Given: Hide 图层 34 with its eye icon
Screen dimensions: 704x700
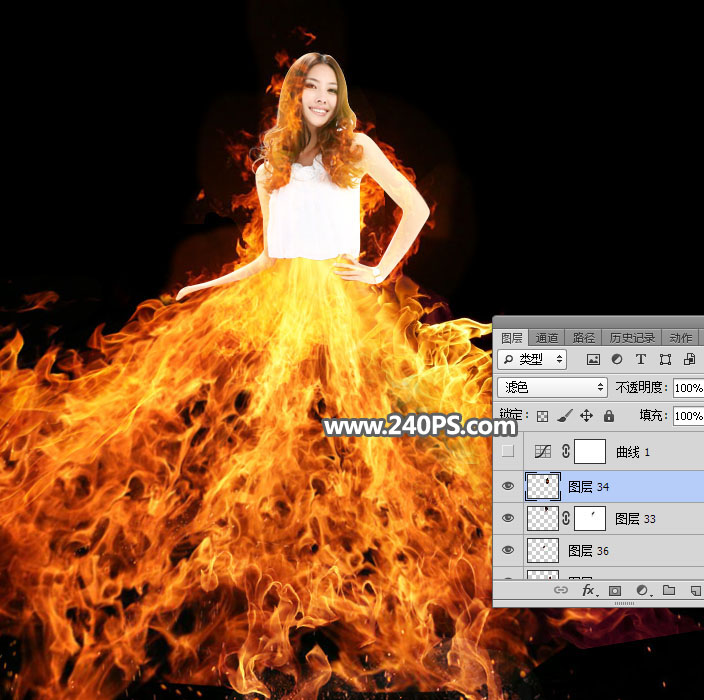Looking at the screenshot, I should pos(508,486).
